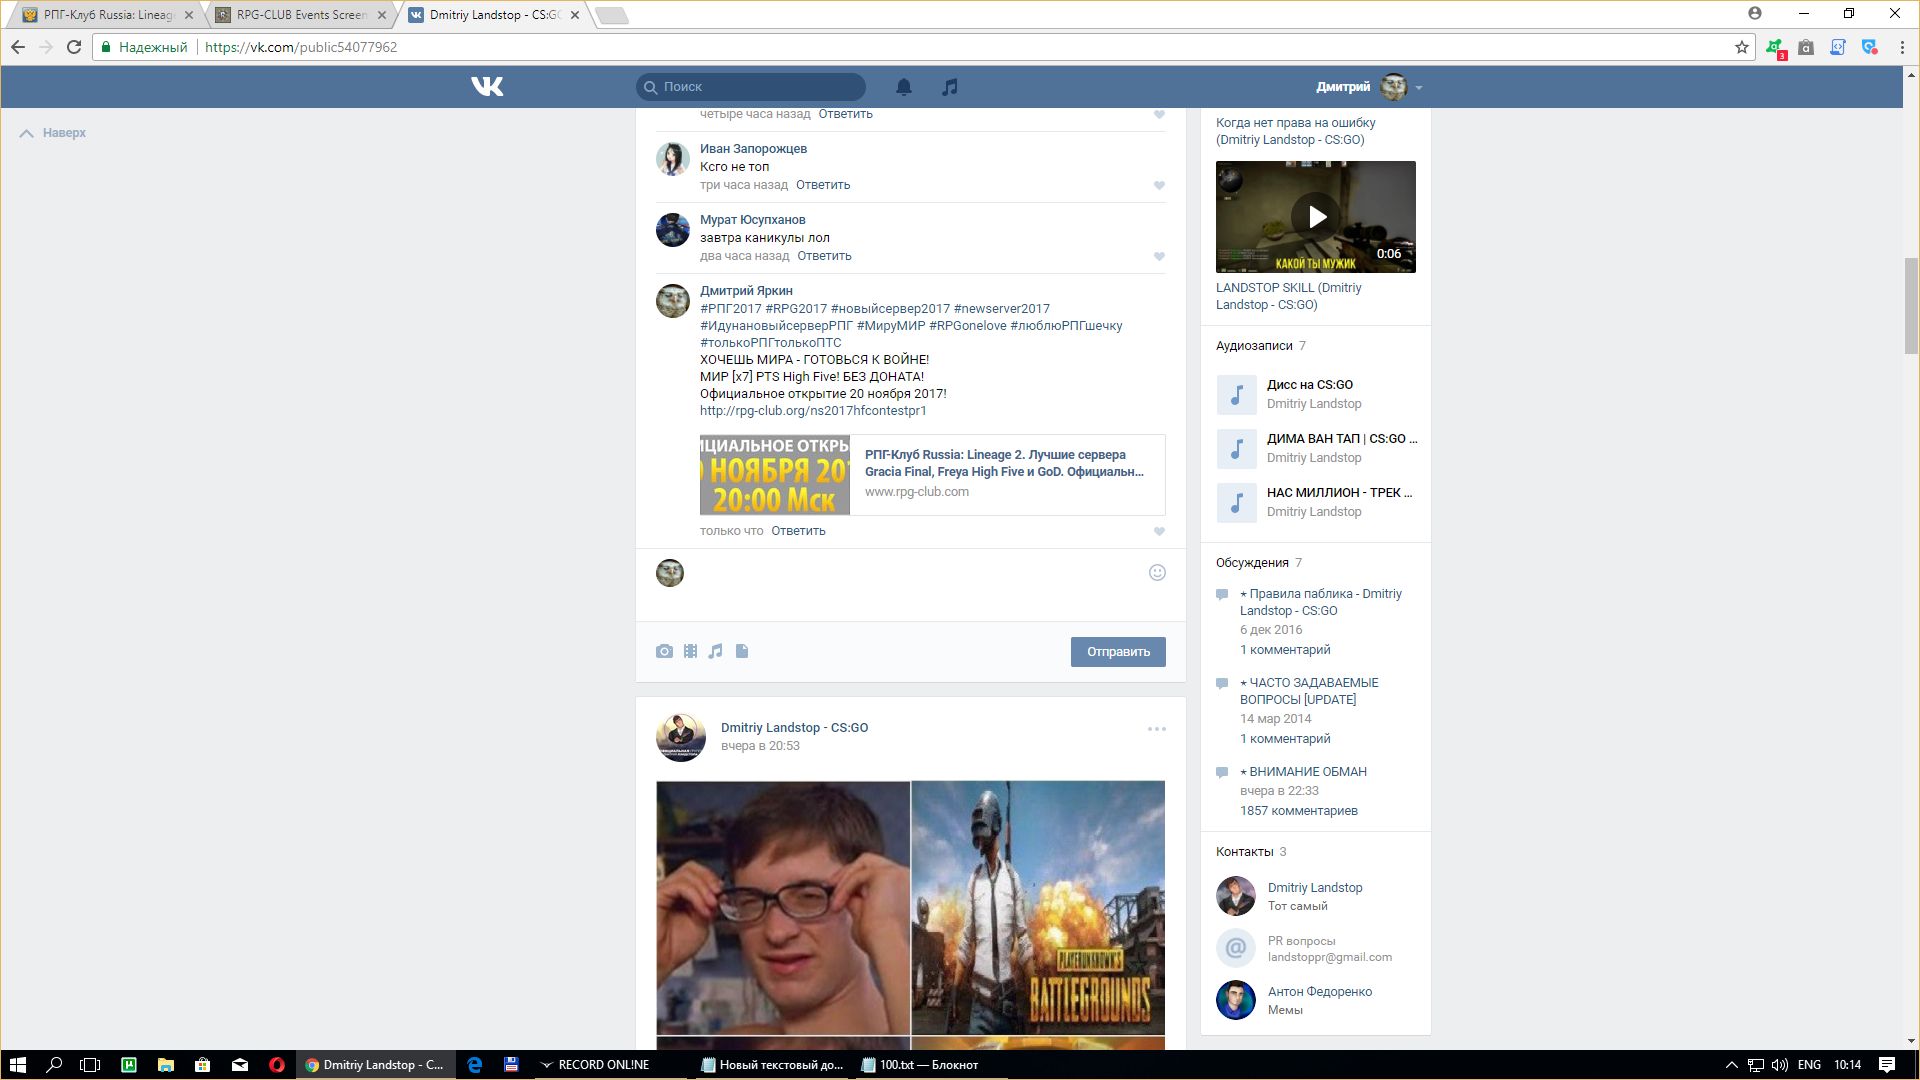Click the page vertical scrollbar thumb
Viewport: 1920px width, 1080px height.
[x=1911, y=306]
